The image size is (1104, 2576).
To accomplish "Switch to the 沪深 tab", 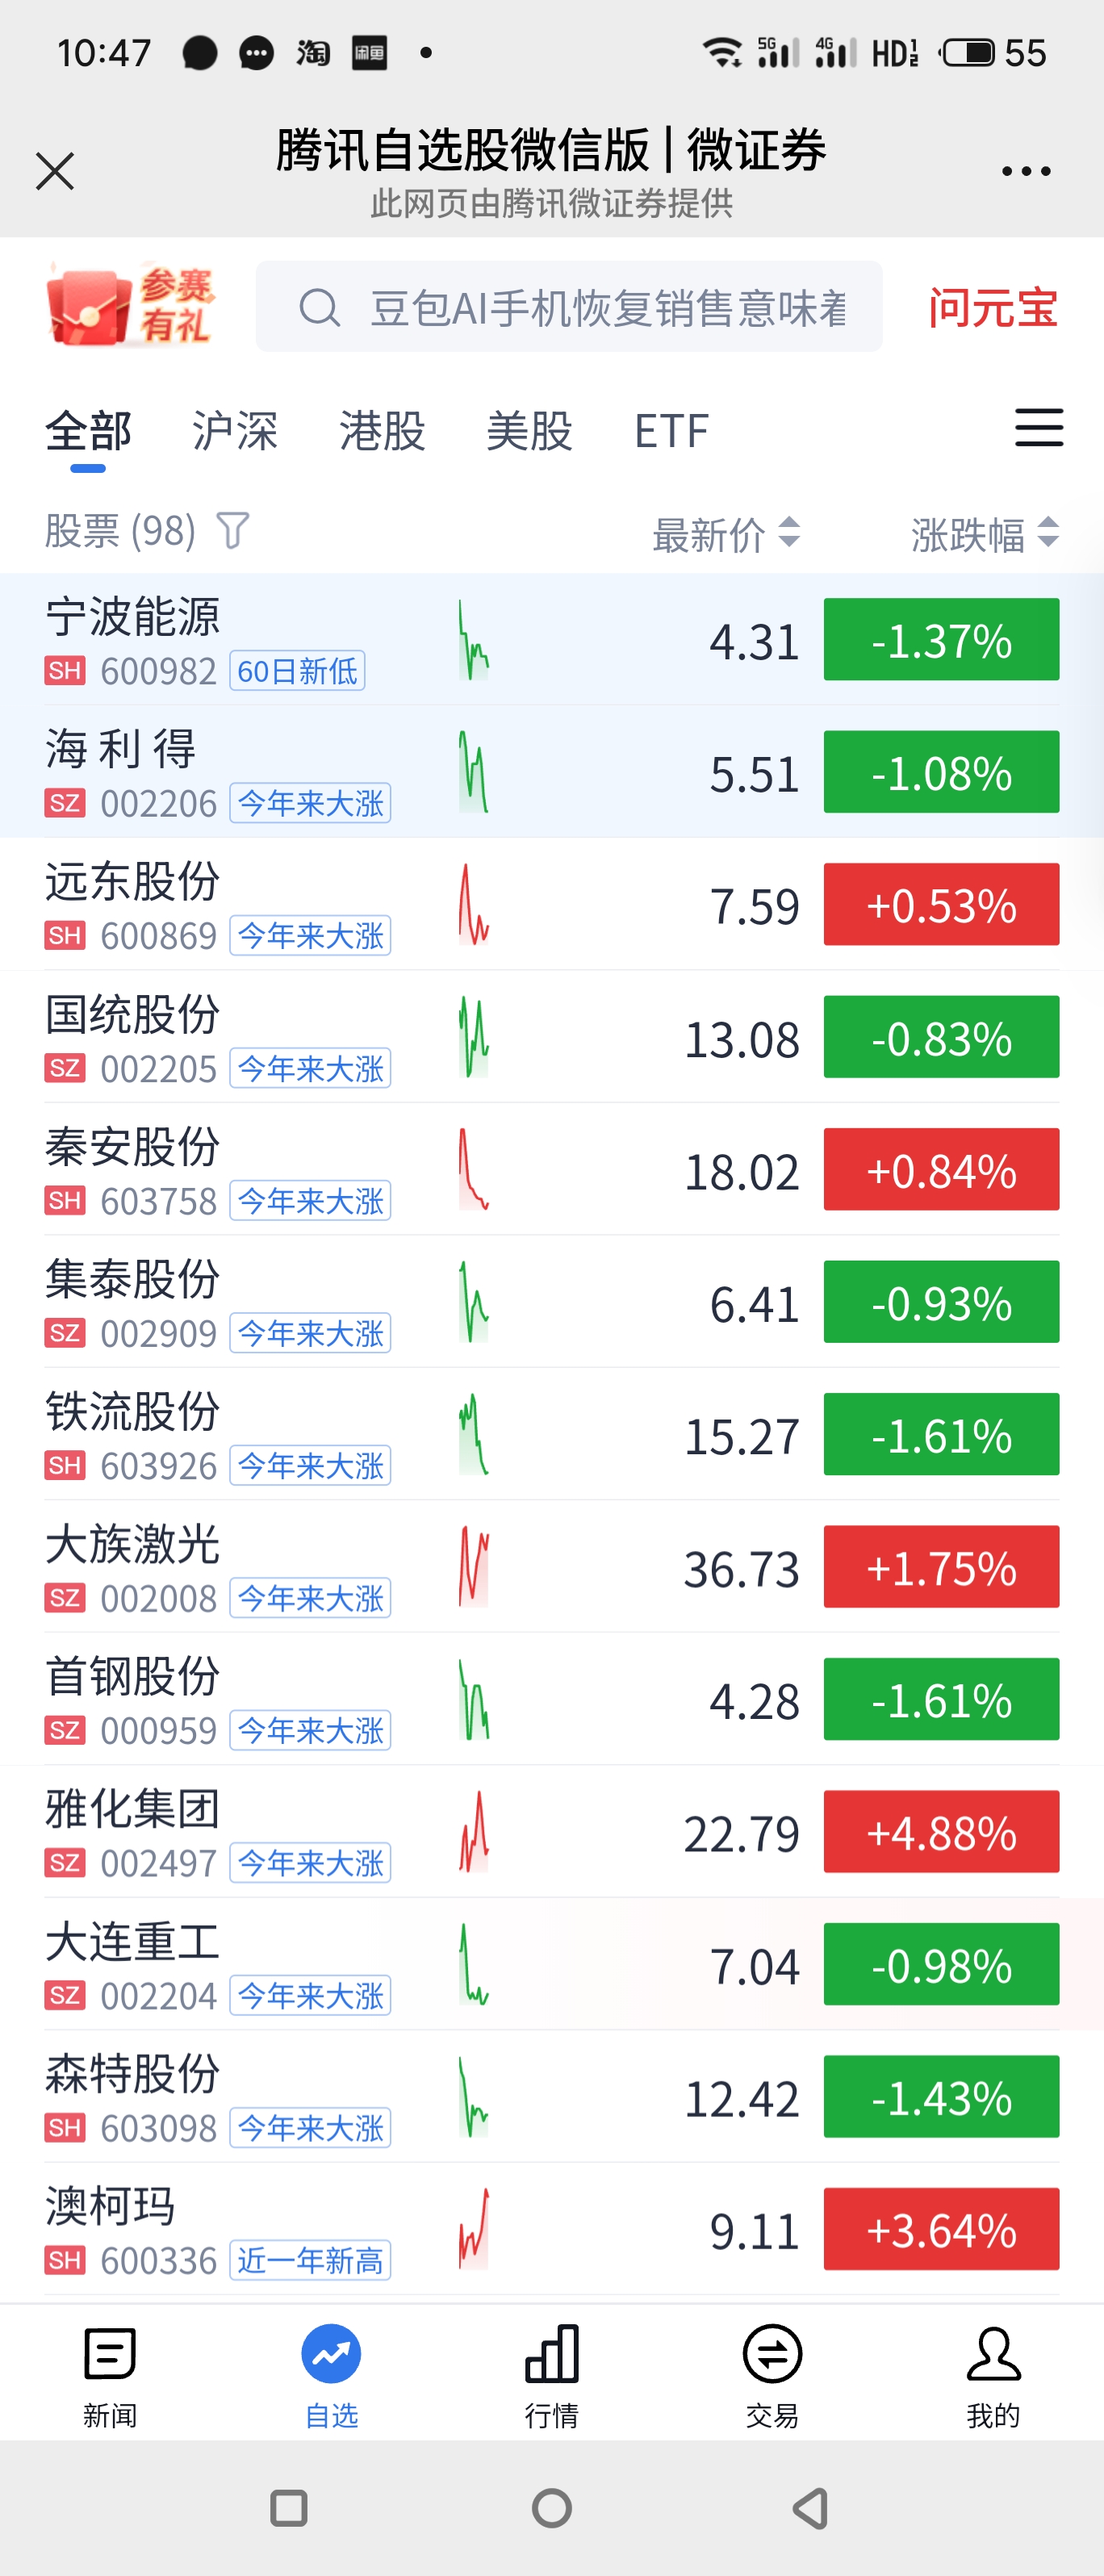I will click(235, 432).
